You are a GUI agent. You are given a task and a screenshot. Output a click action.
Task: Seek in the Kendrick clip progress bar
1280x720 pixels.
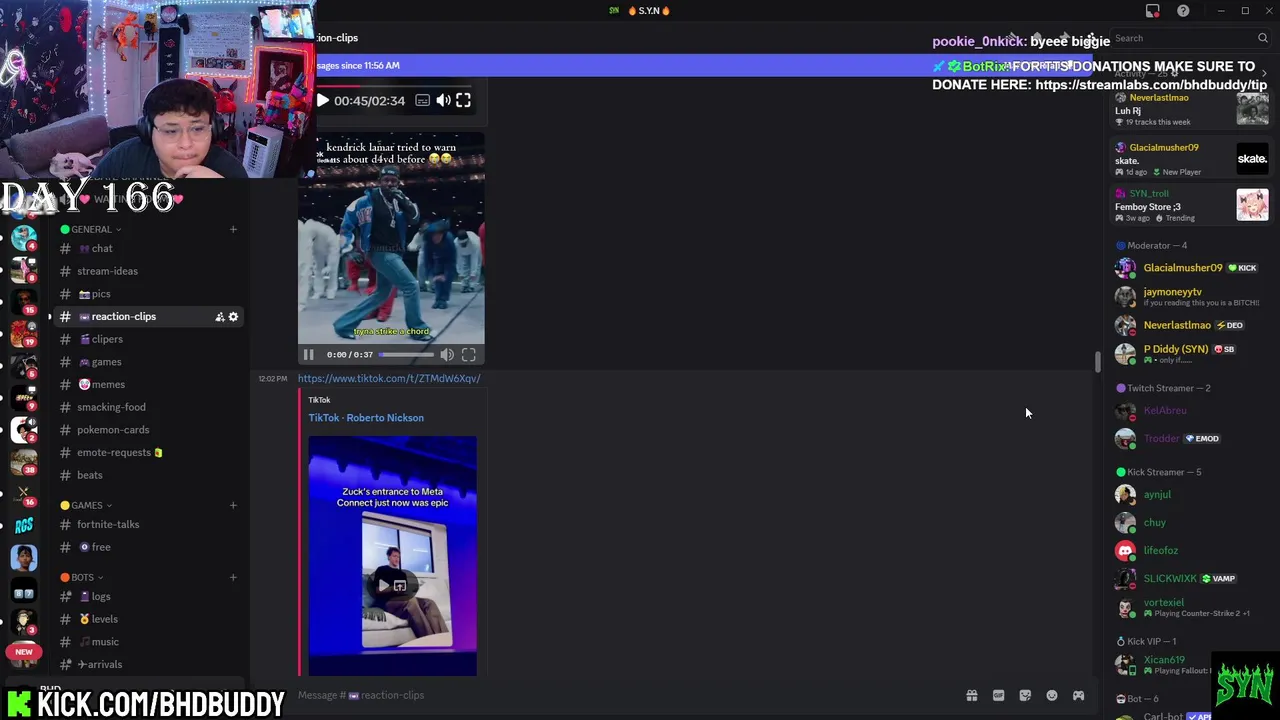pyautogui.click(x=406, y=354)
